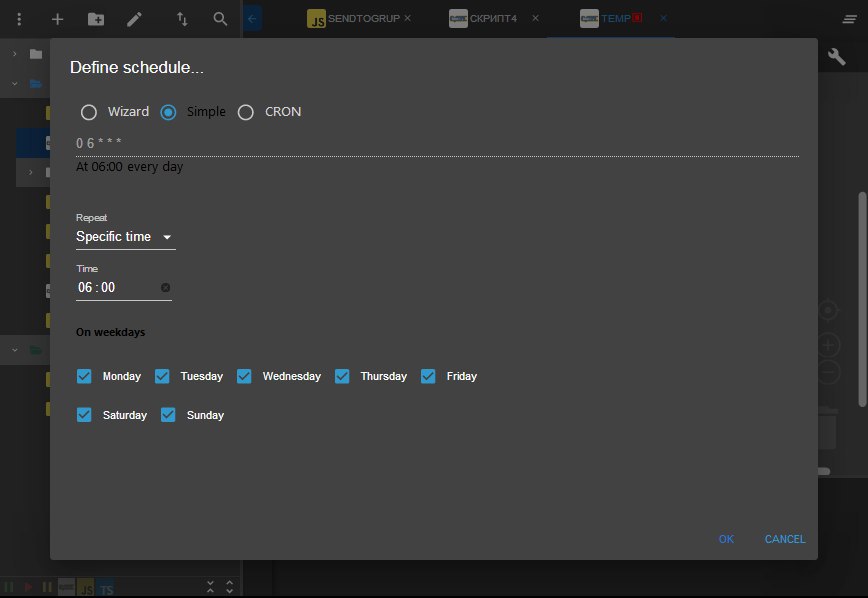Screen dimensions: 868x598
Task: Switch to the СКРИПТ4 tab
Action: pos(493,18)
